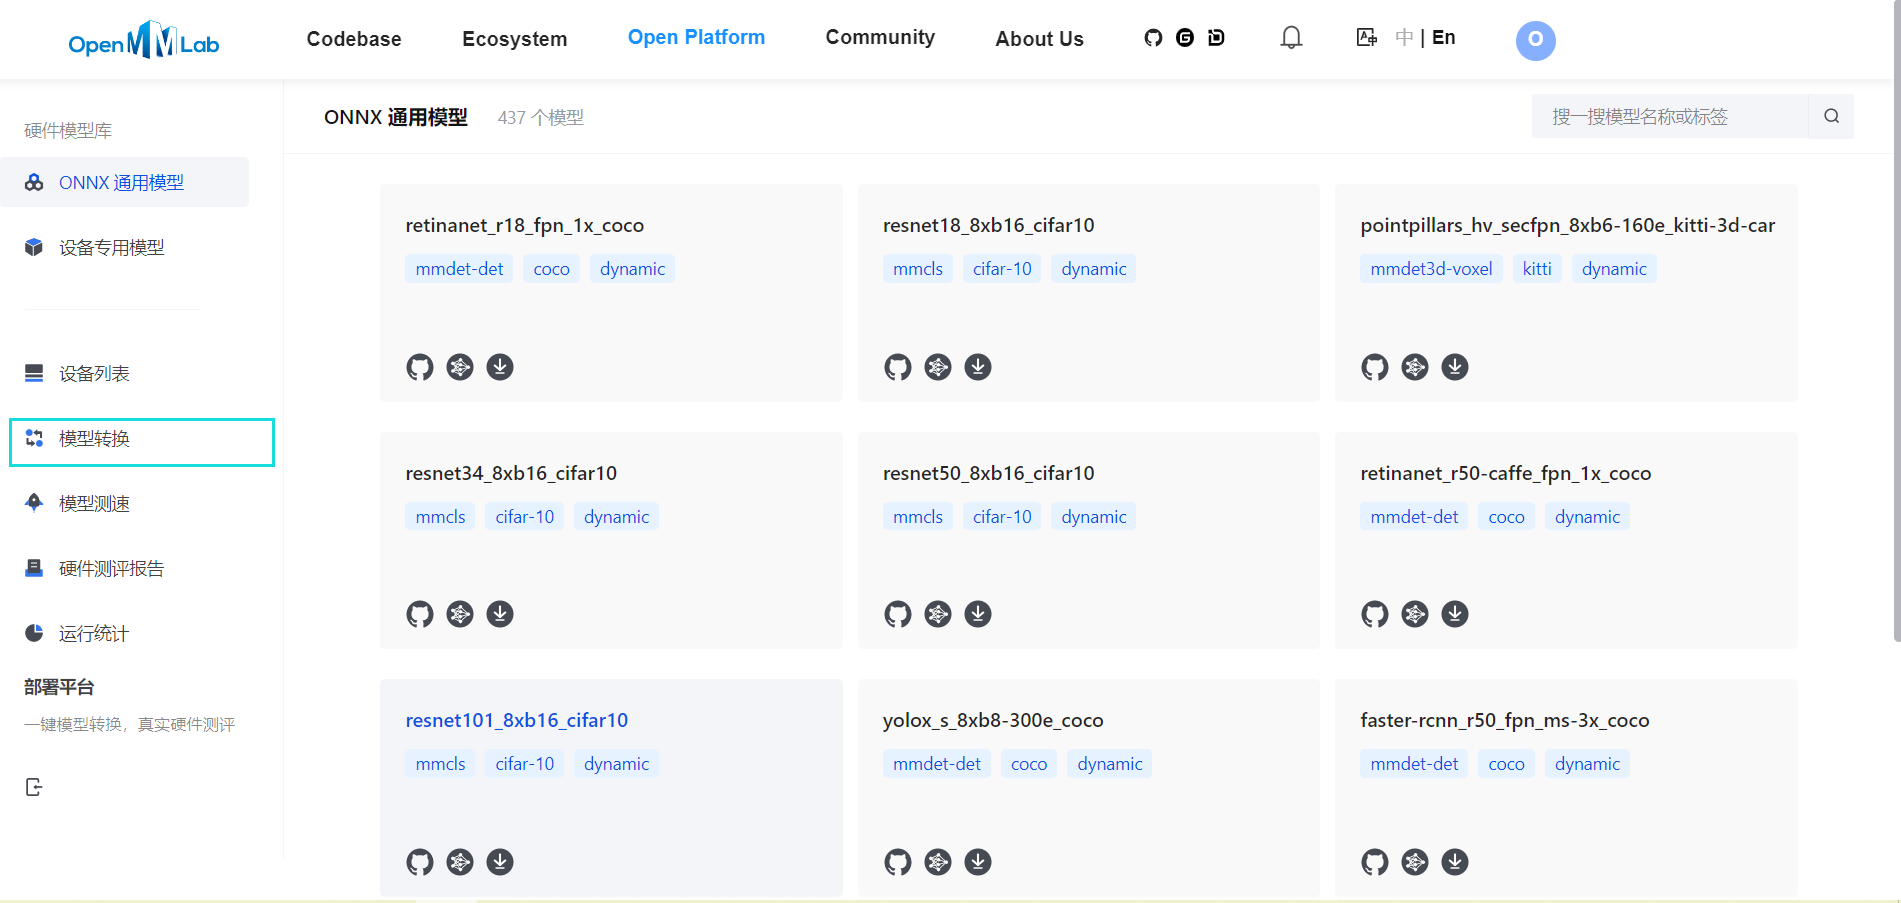Click the kitti tag

click(1537, 269)
